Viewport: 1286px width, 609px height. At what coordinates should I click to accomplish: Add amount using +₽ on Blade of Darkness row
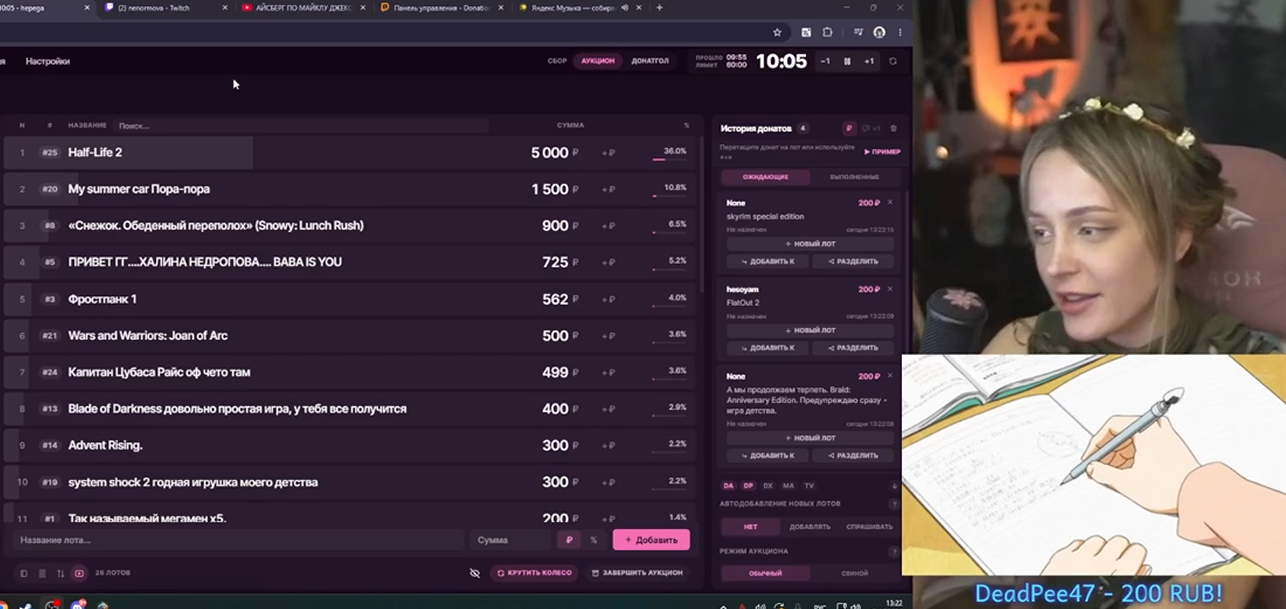pyautogui.click(x=608, y=409)
